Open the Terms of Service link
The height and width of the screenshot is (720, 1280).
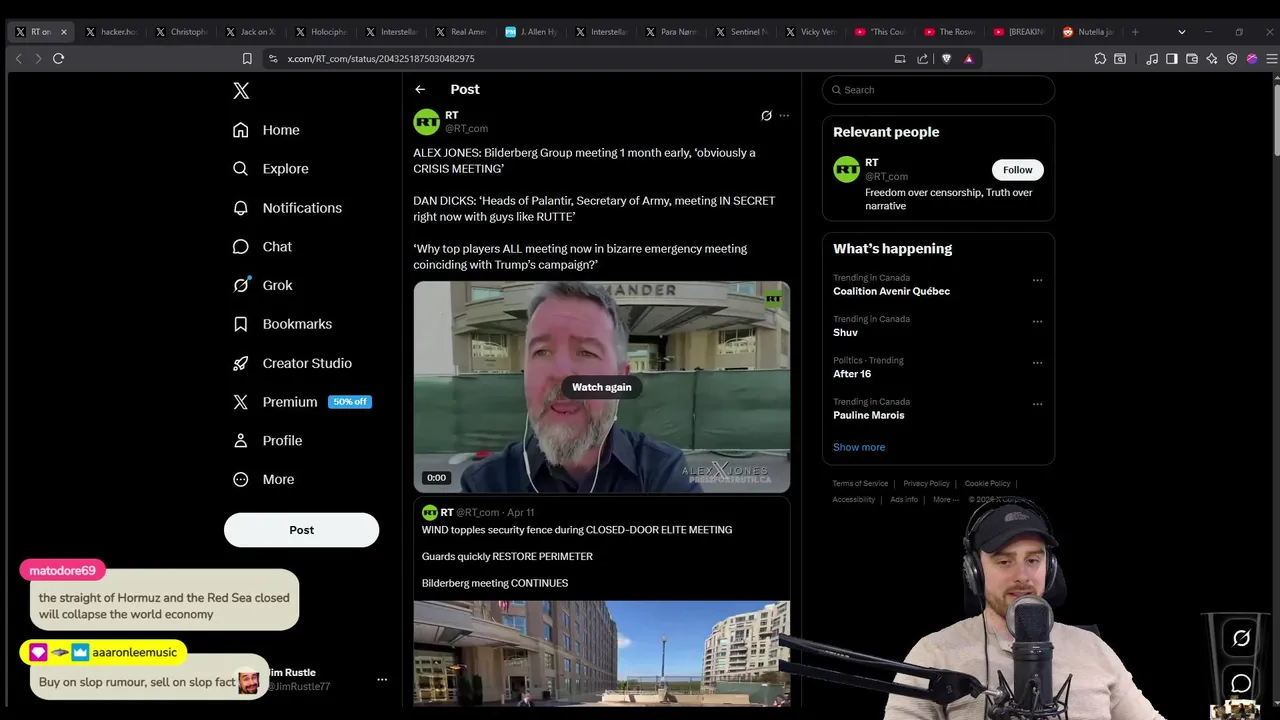click(860, 484)
